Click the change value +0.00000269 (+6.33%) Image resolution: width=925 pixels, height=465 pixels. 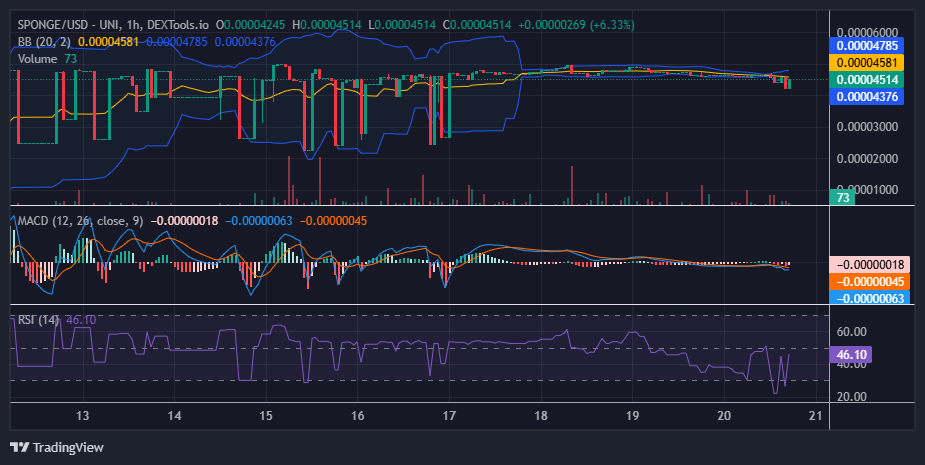click(x=576, y=25)
